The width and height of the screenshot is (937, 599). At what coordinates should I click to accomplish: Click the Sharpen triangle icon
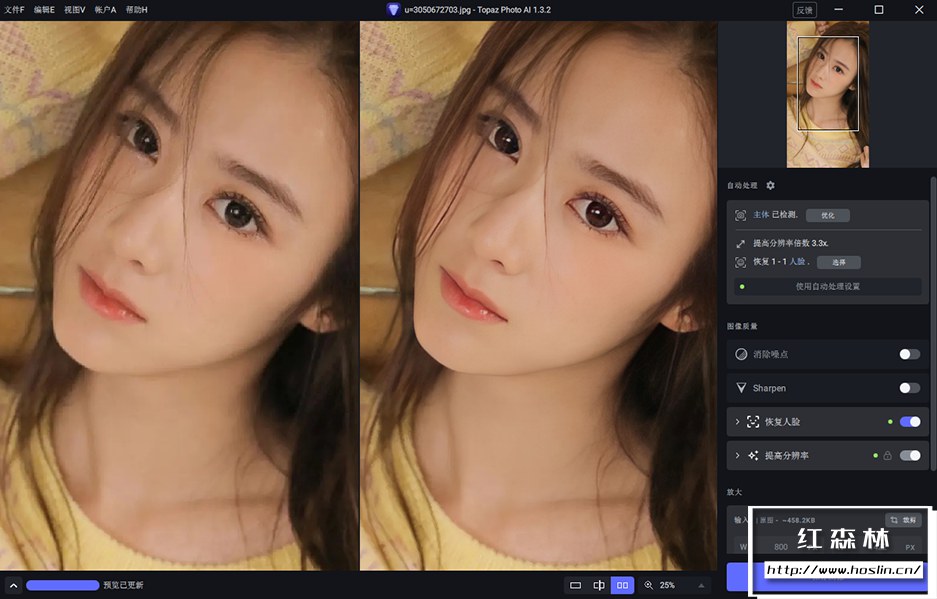pyautogui.click(x=741, y=388)
